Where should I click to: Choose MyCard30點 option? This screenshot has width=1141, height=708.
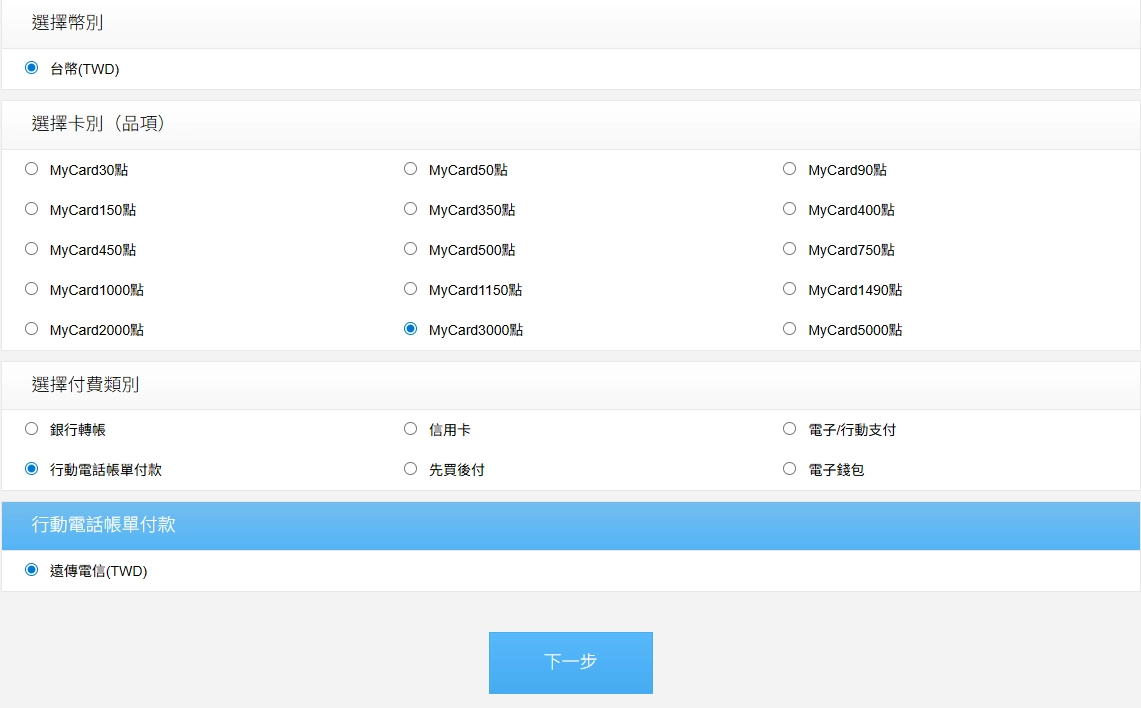31,169
